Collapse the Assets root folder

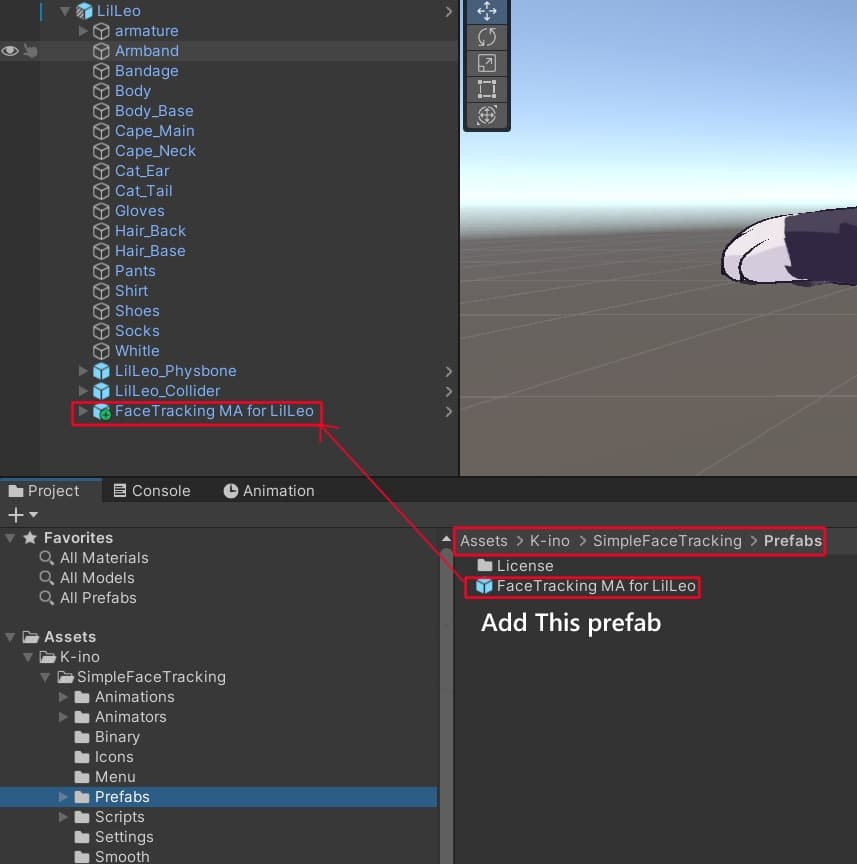(x=10, y=636)
